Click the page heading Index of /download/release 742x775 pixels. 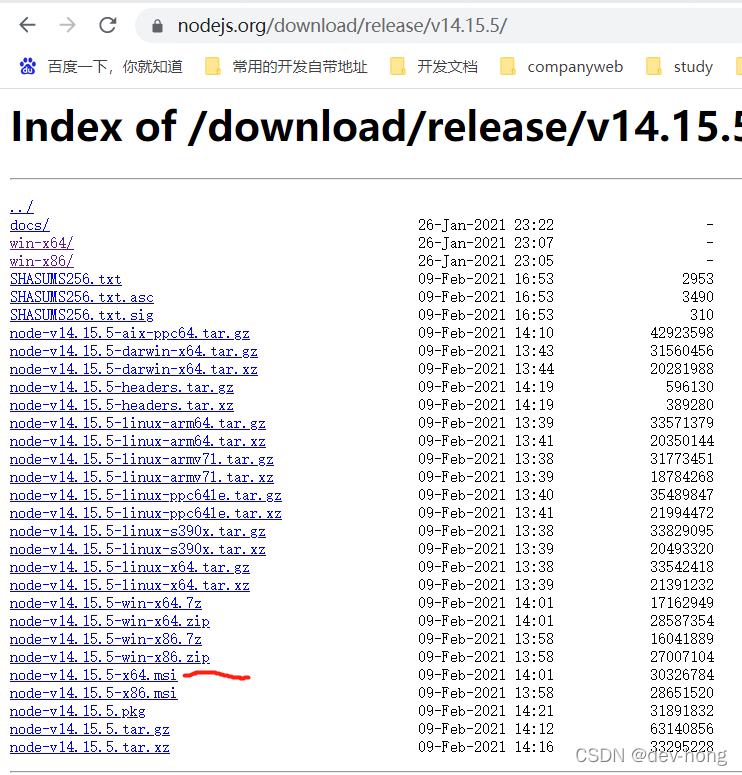[x=376, y=127]
